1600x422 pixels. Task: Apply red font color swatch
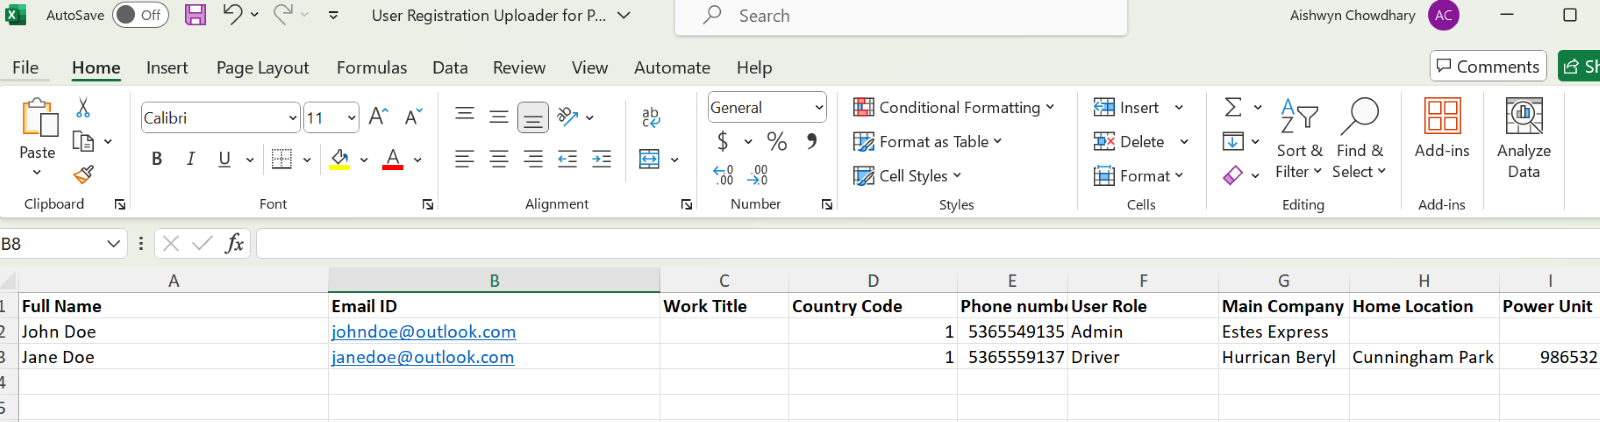[x=393, y=160]
